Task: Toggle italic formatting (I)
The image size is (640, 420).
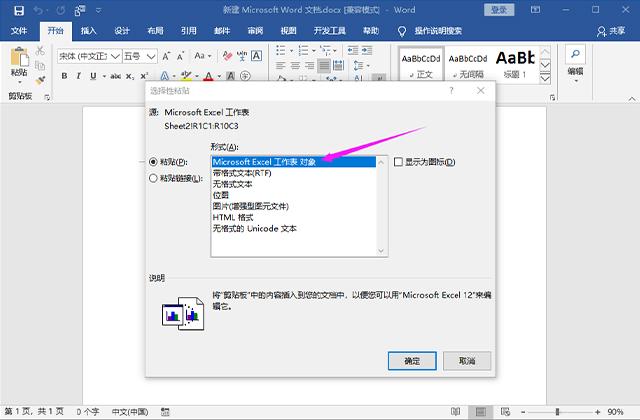Action: [78, 76]
